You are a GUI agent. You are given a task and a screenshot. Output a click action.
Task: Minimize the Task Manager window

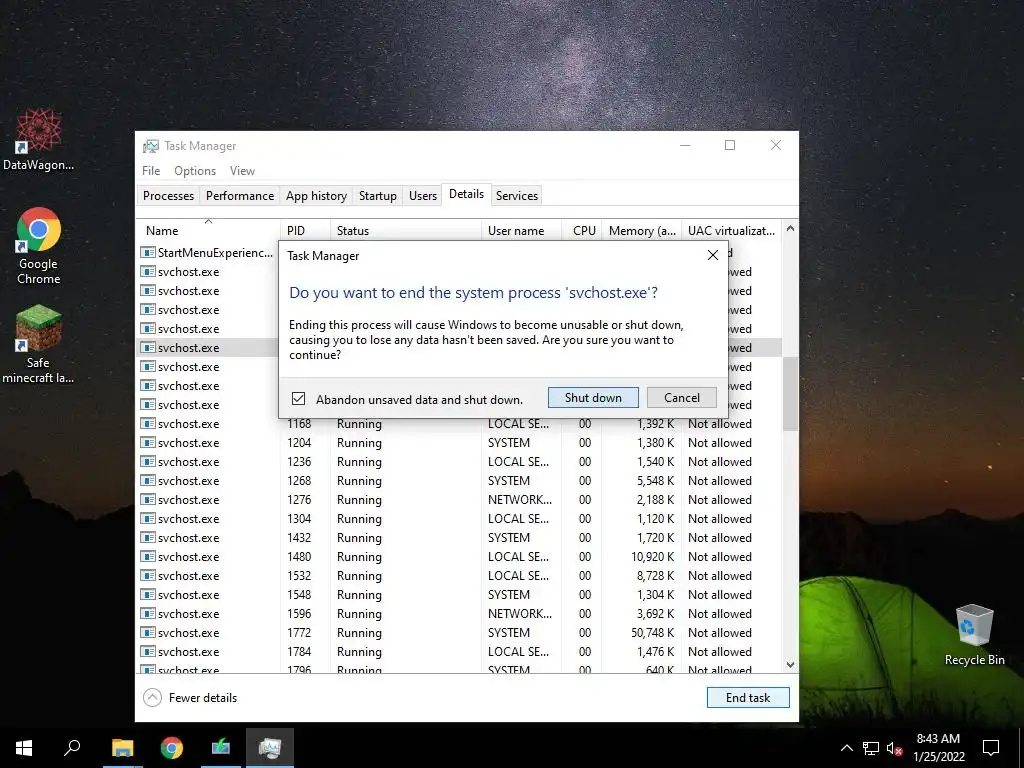click(x=685, y=145)
